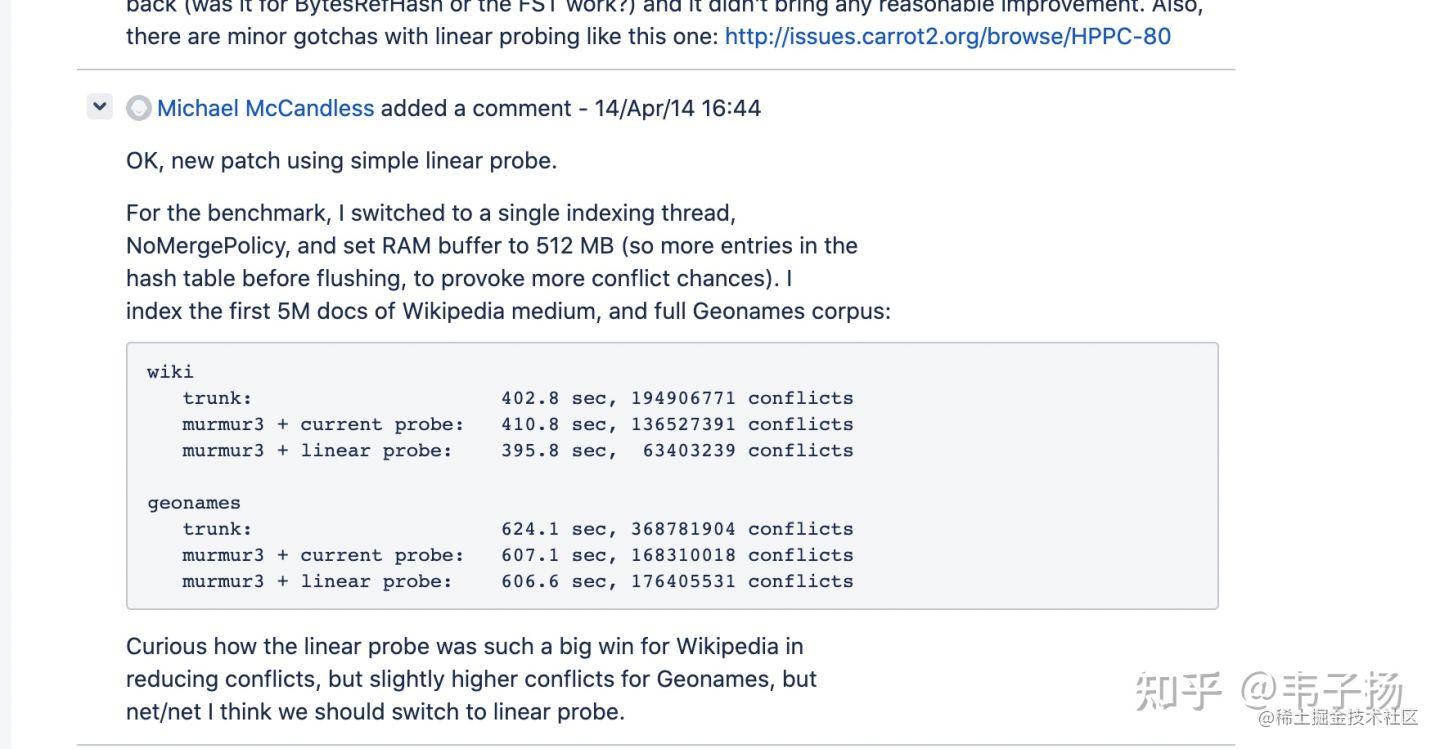The width and height of the screenshot is (1440, 749).
Task: Open the issues.carrot2.org HPPC-80 link
Action: click(x=947, y=37)
